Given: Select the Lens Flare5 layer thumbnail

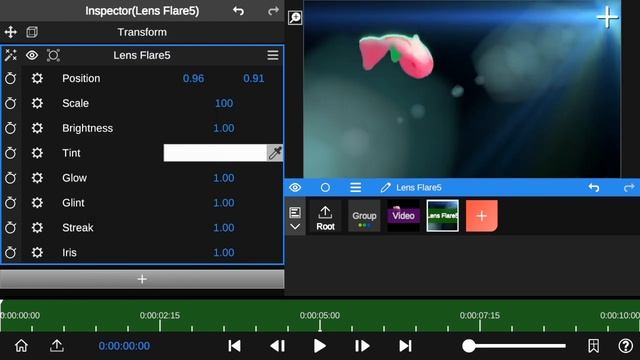Looking at the screenshot, I should pos(442,216).
